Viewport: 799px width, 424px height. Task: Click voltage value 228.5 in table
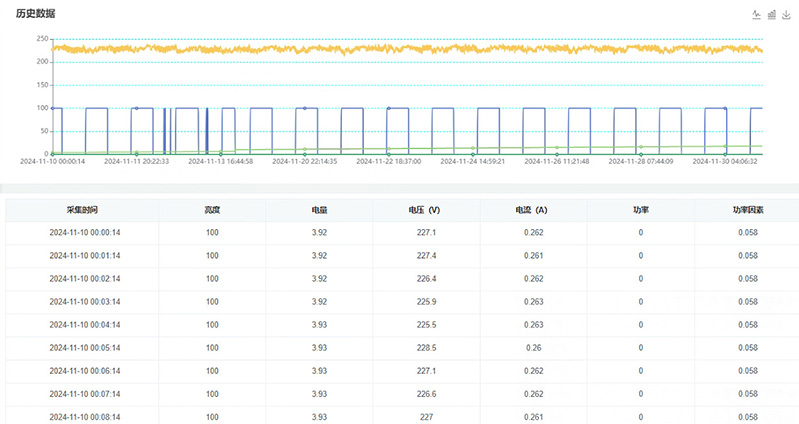pyautogui.click(x=425, y=348)
